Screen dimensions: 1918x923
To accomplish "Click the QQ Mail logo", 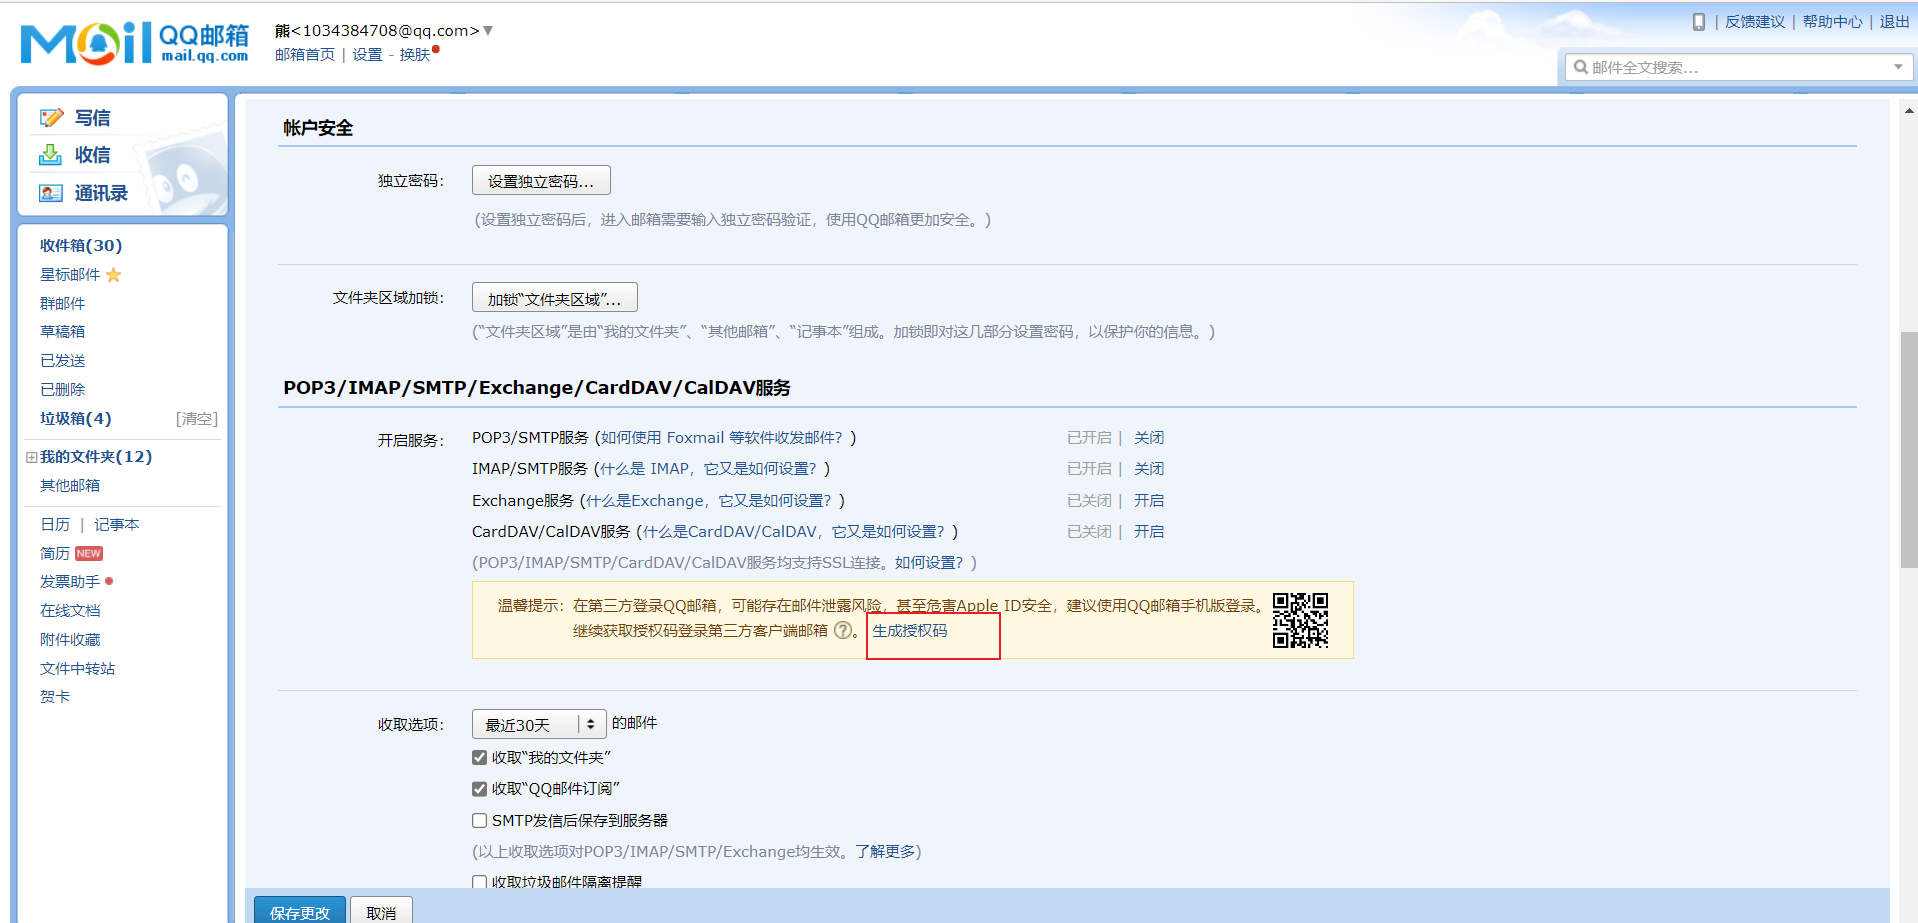I will 134,43.
